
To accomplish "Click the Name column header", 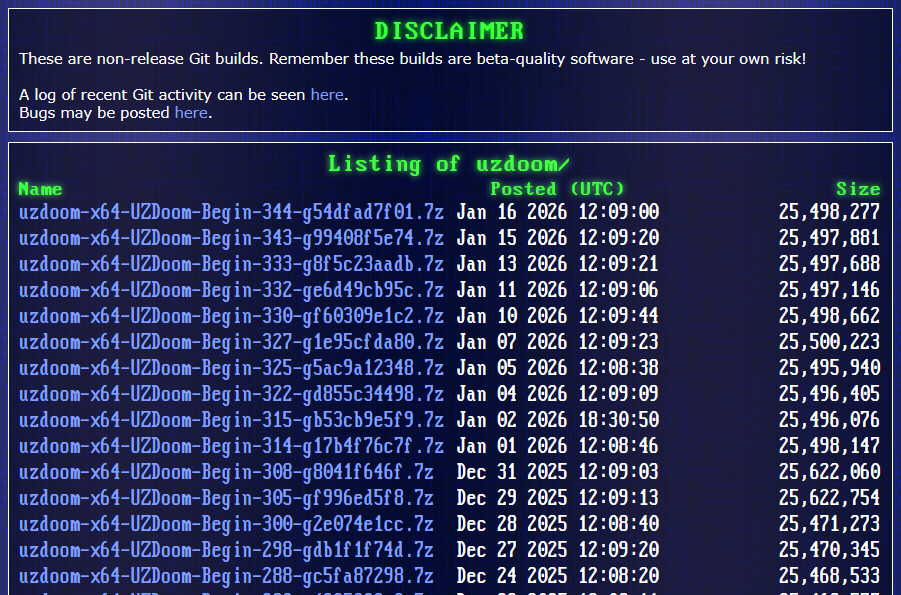I will pyautogui.click(x=40, y=189).
